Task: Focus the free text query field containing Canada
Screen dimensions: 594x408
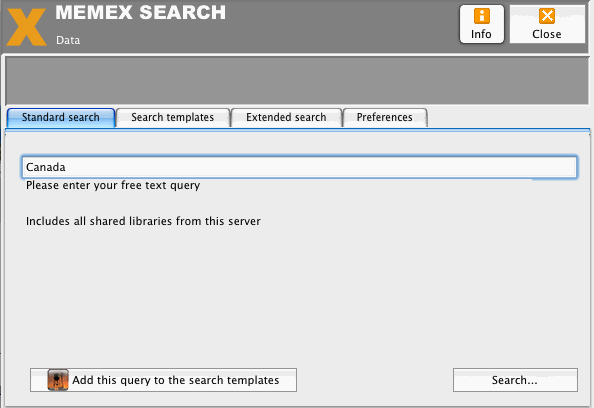Action: [299, 167]
